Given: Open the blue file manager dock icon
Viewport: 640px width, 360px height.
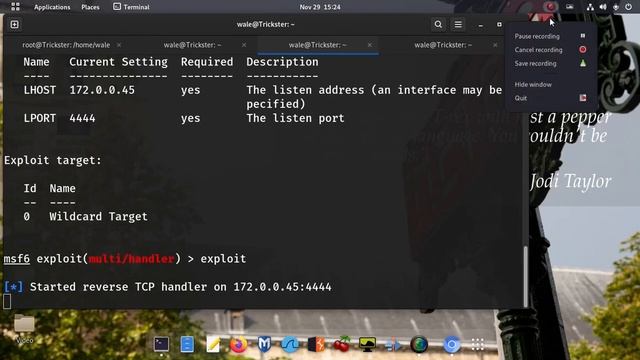Looking at the screenshot, I should click(x=187, y=344).
